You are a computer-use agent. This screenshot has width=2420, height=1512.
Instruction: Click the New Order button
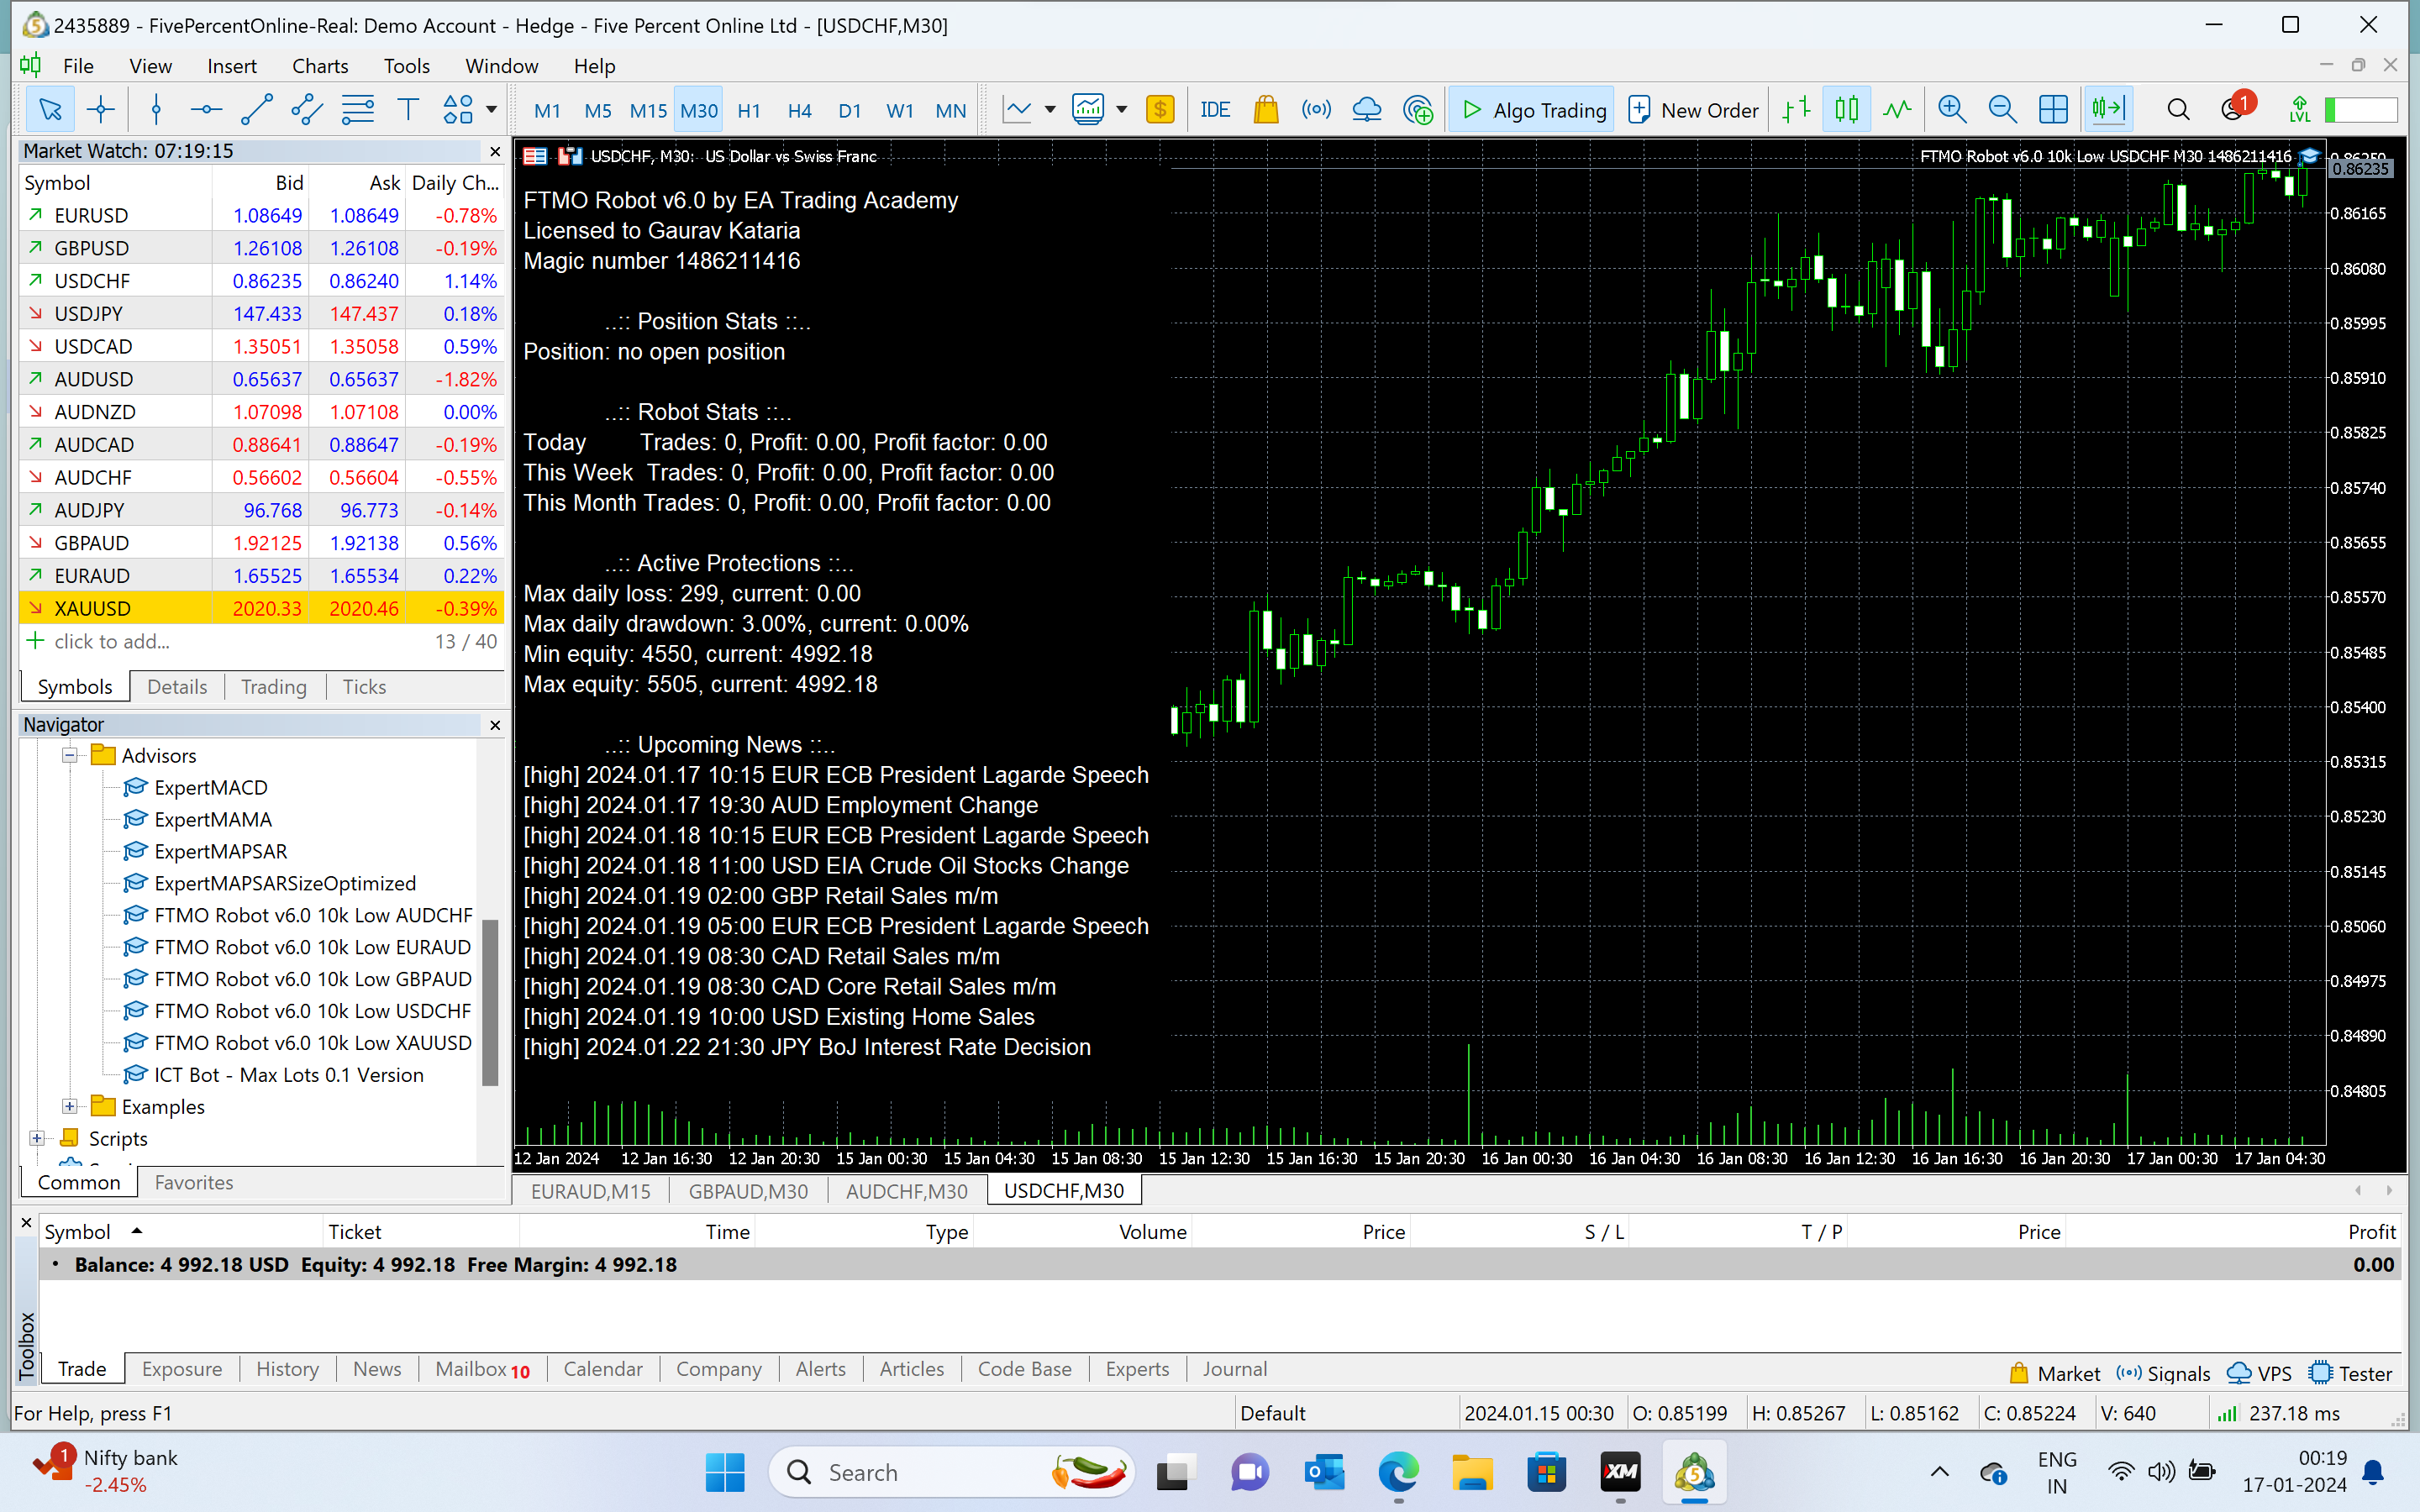click(x=1692, y=110)
